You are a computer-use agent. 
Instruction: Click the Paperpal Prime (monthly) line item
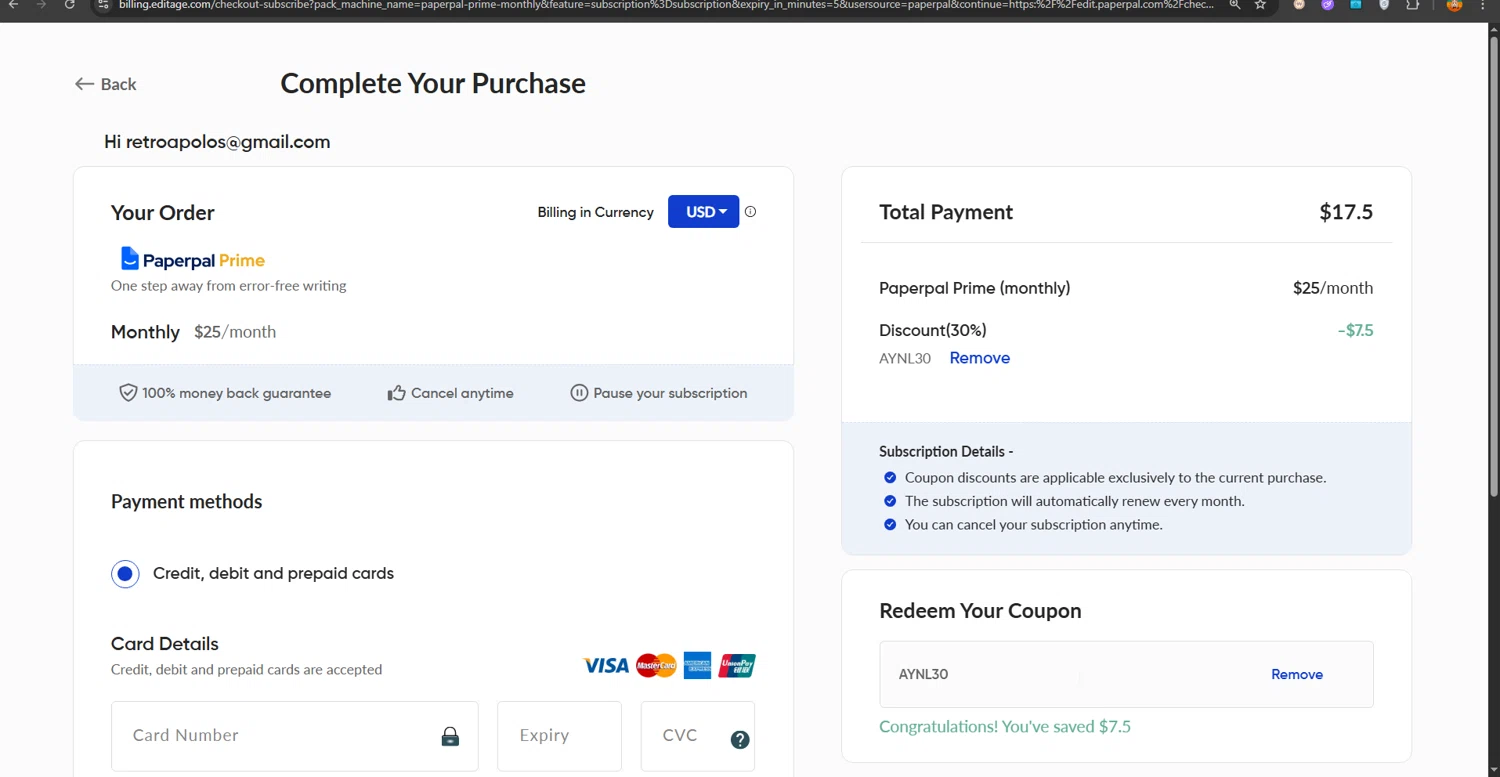(975, 288)
